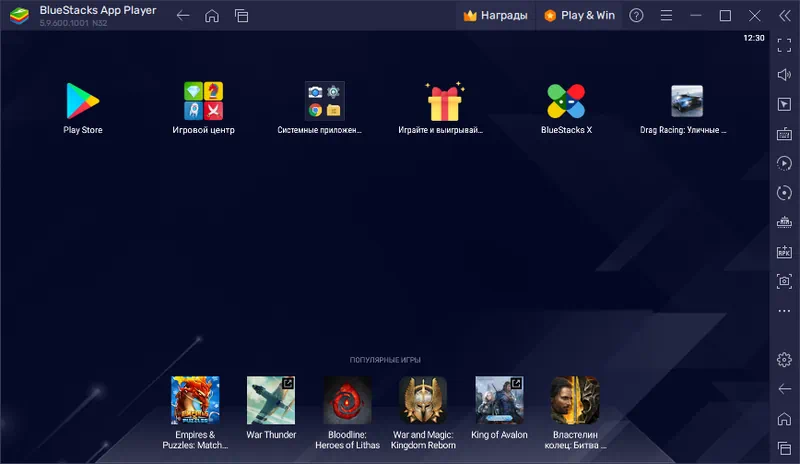The width and height of the screenshot is (800, 464).
Task: Open the Системные приложения folder
Action: pos(324,101)
